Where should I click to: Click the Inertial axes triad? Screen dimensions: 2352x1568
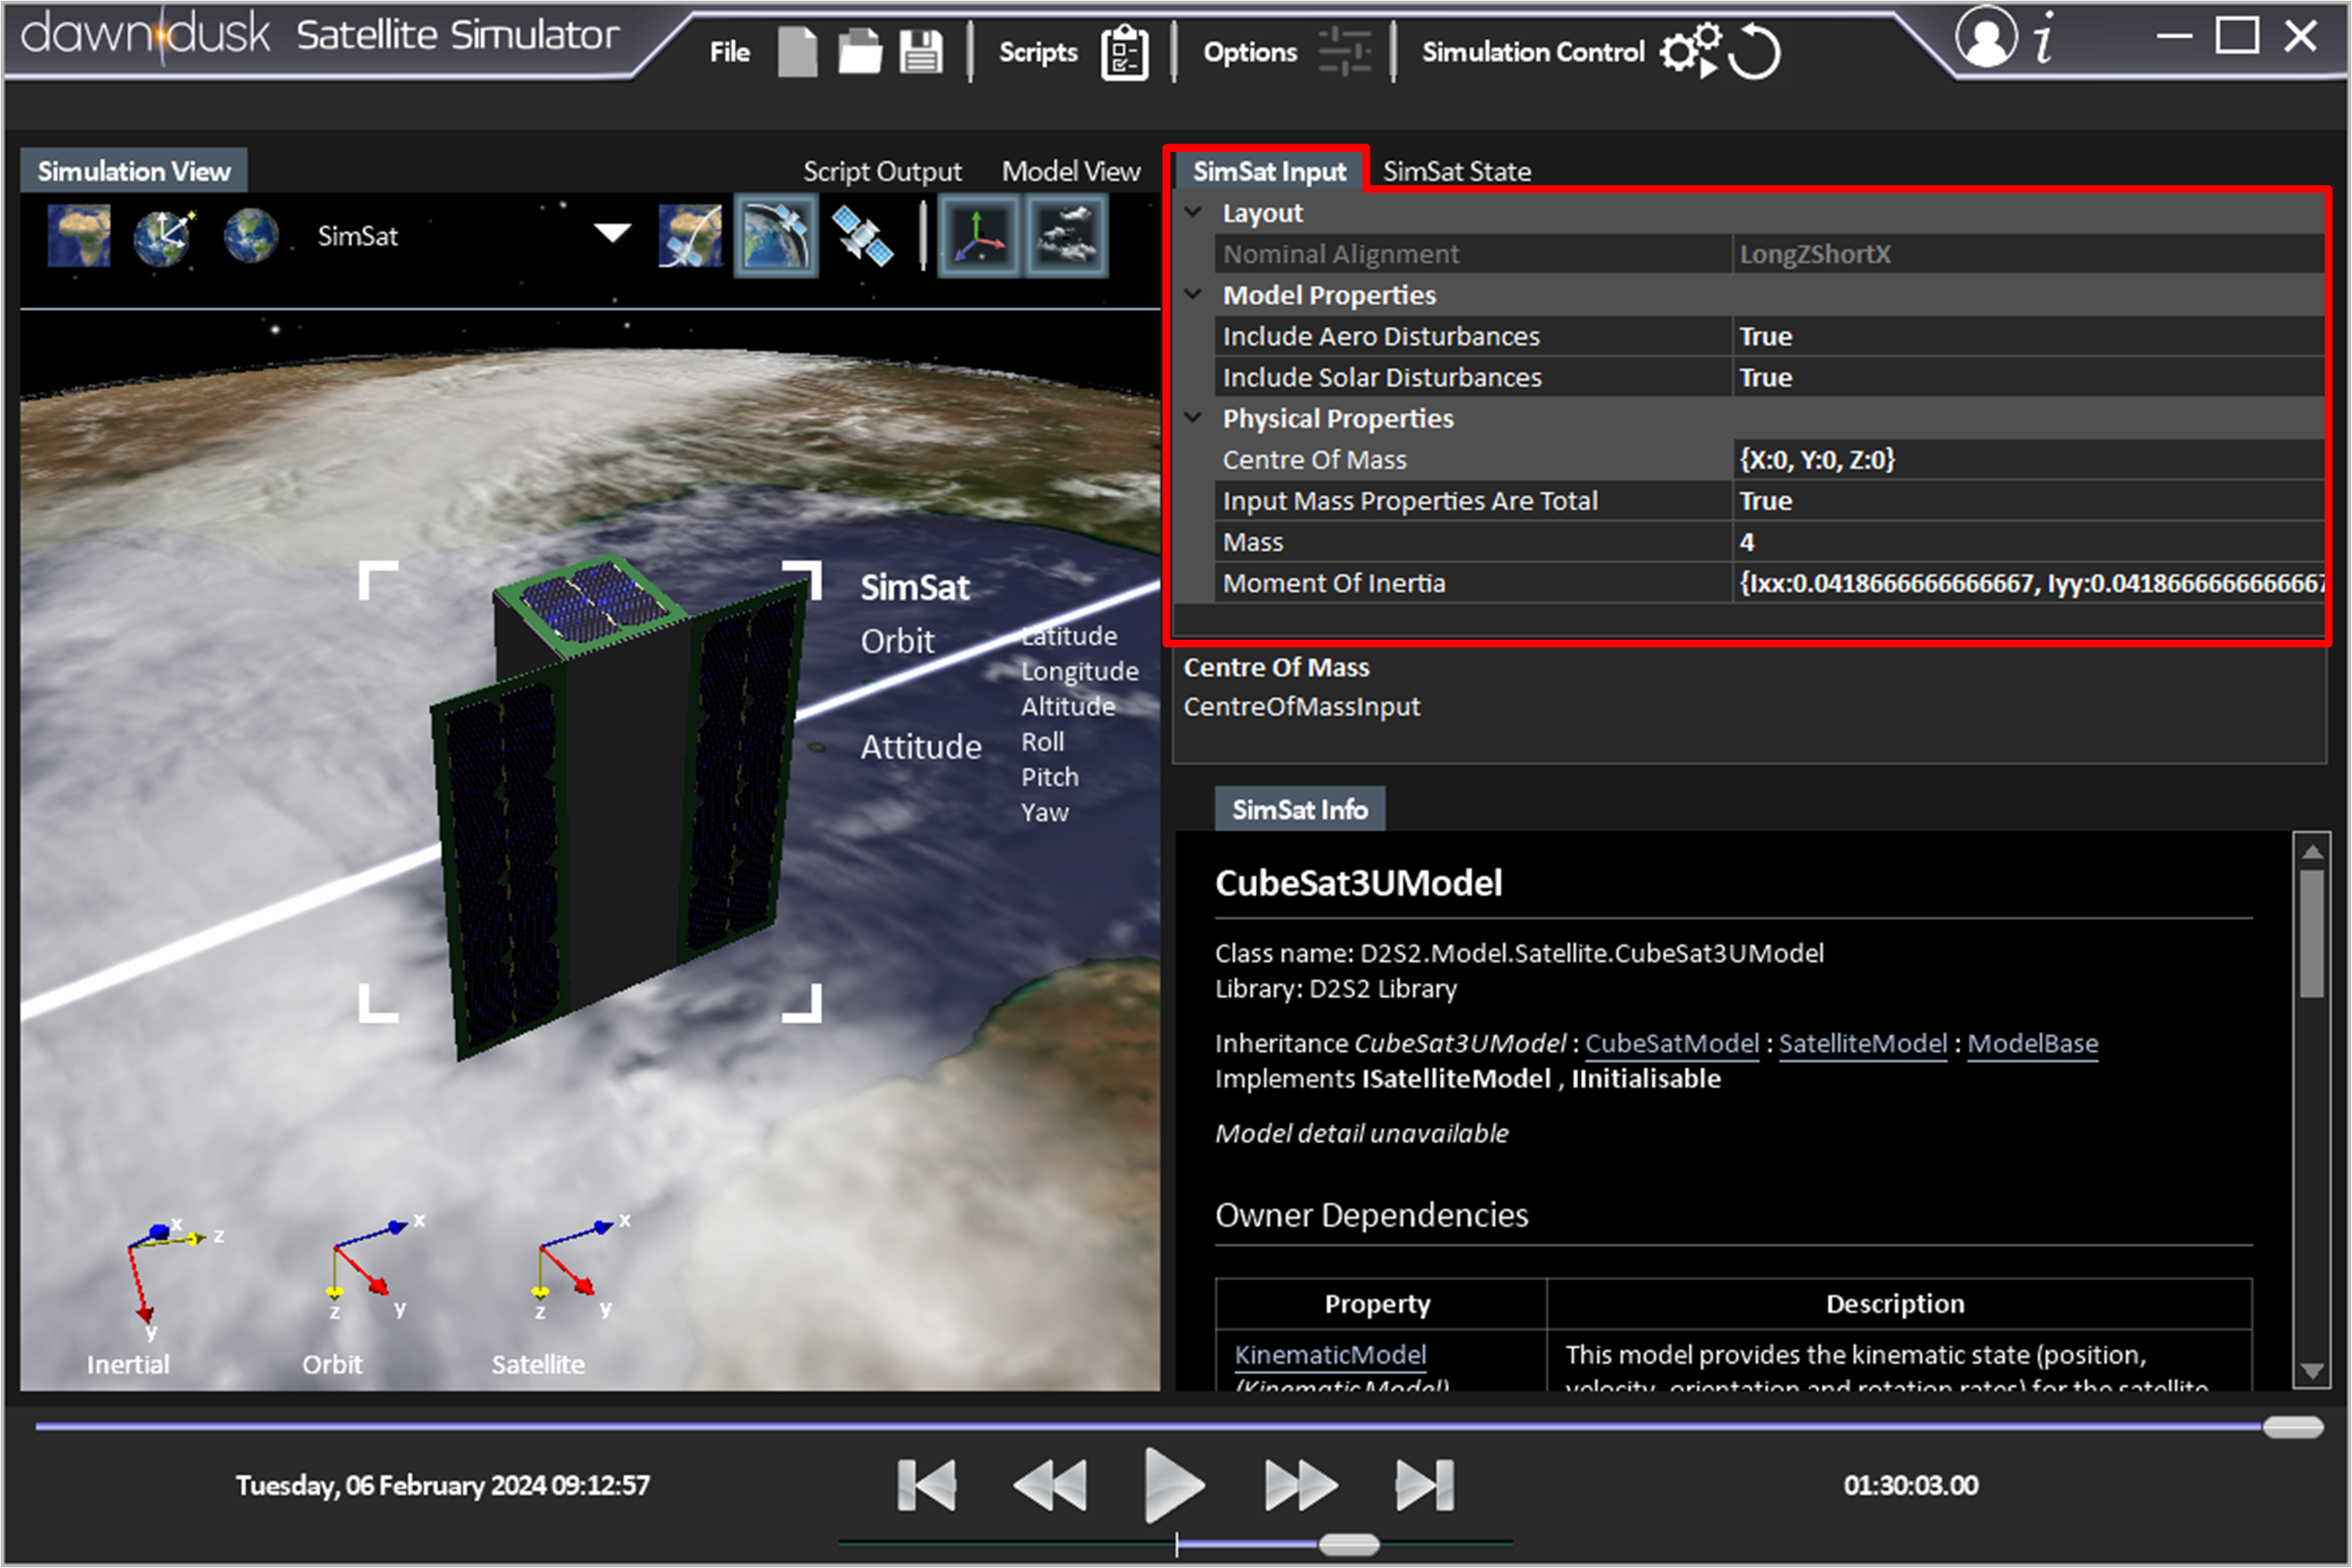[168, 1276]
